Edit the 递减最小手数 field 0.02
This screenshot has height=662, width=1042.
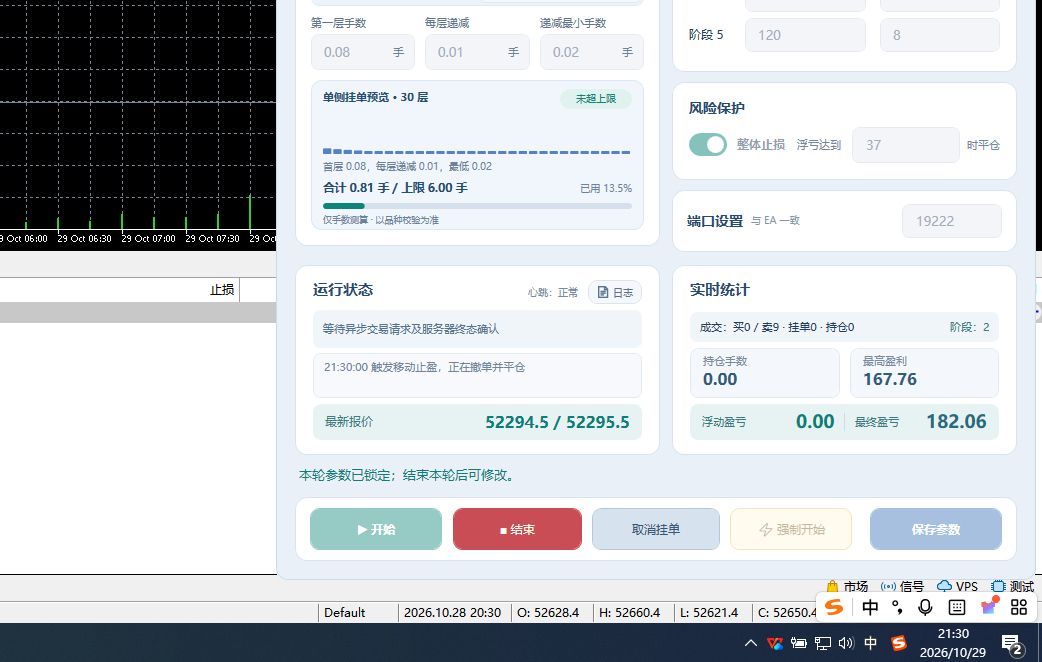click(591, 52)
